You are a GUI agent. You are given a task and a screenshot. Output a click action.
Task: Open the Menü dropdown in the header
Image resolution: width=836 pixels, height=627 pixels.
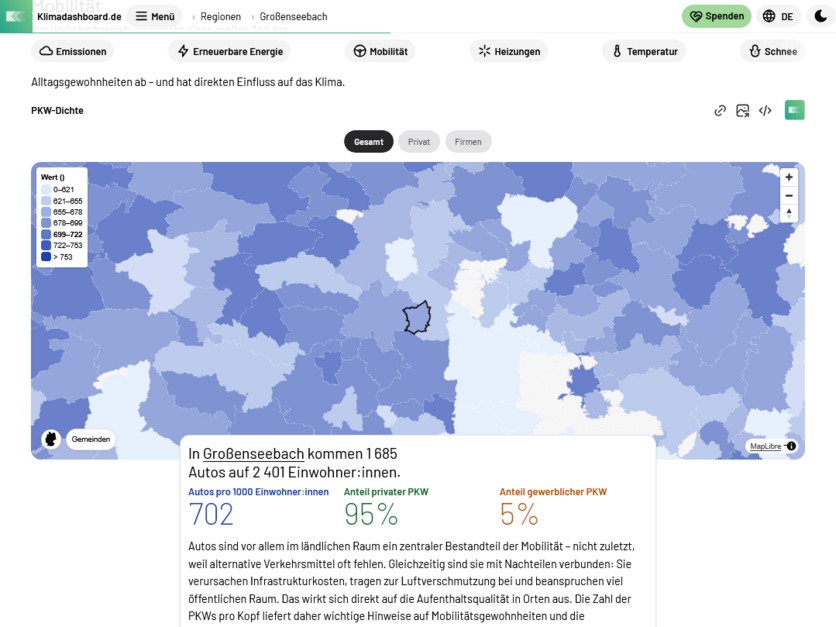click(x=155, y=16)
